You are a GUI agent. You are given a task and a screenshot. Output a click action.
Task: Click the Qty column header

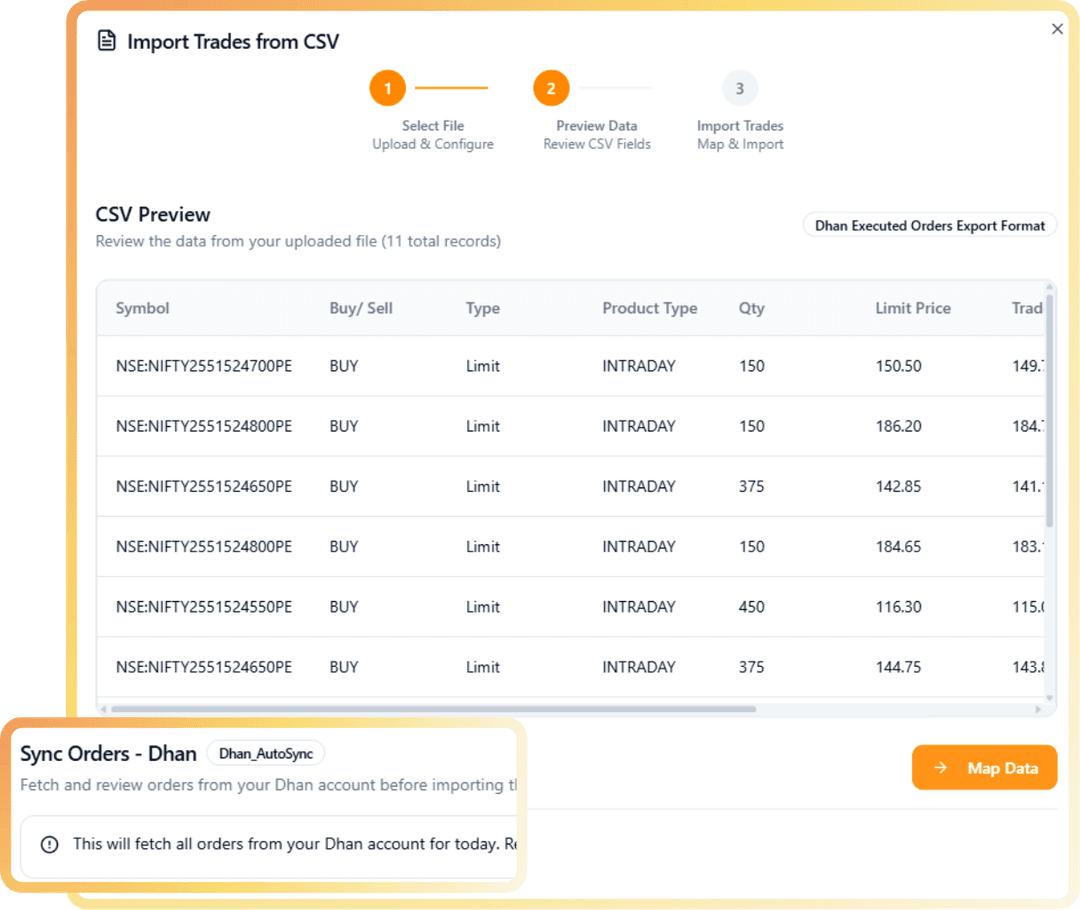pos(751,308)
